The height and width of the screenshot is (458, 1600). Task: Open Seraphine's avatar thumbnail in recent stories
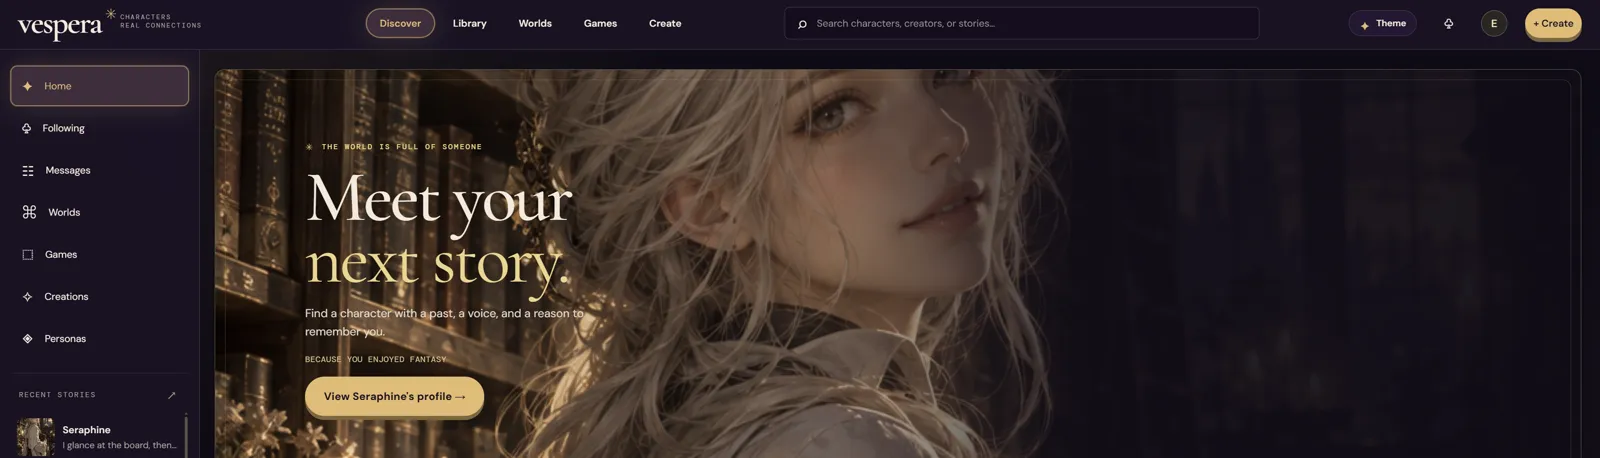(35, 437)
